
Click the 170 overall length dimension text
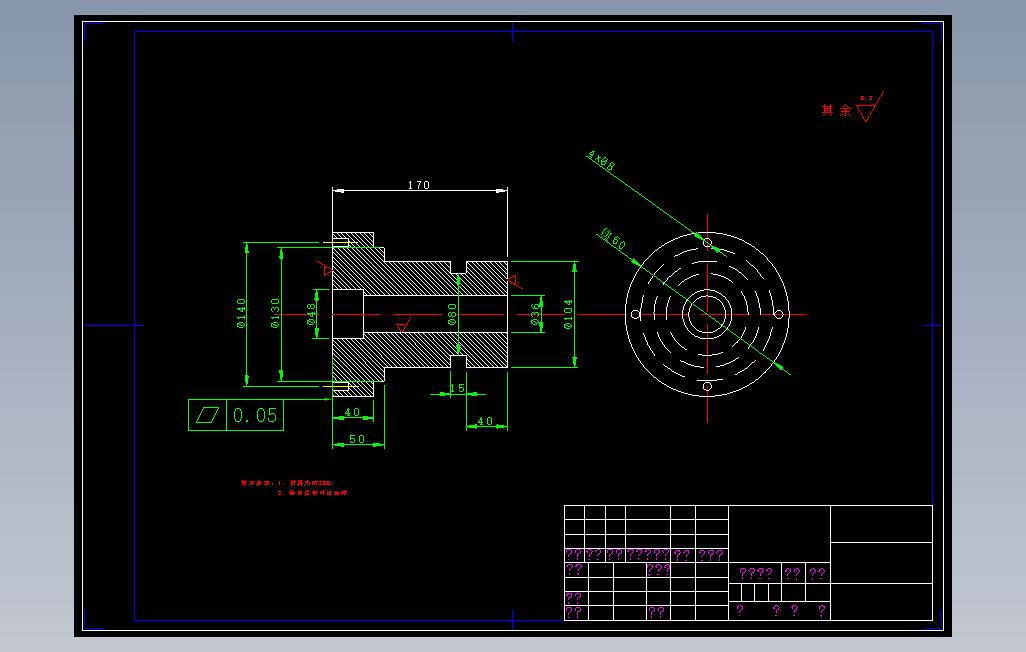pos(419,185)
